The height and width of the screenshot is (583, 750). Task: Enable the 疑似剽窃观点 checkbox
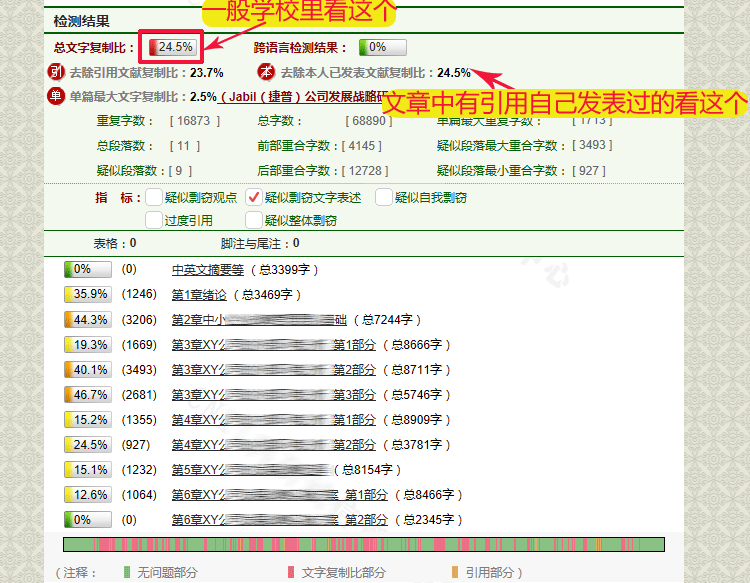tap(154, 197)
